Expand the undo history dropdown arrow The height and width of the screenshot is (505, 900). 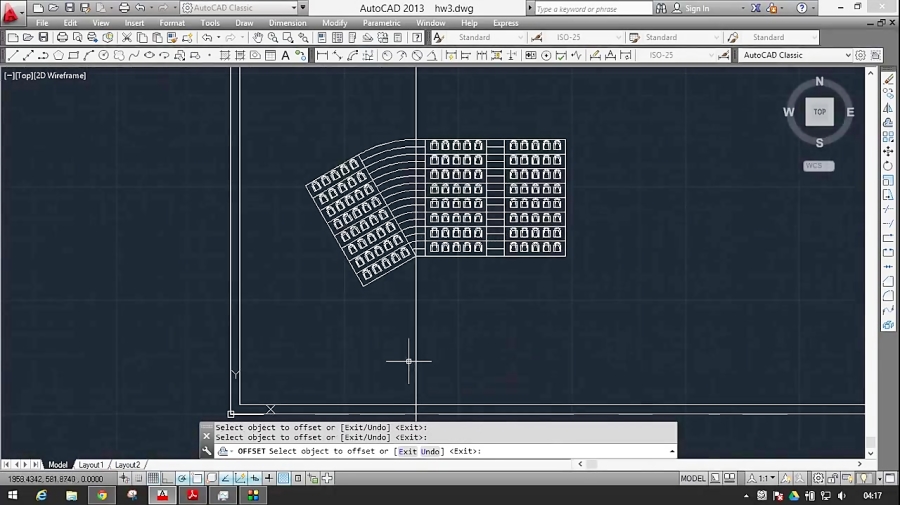point(219,37)
